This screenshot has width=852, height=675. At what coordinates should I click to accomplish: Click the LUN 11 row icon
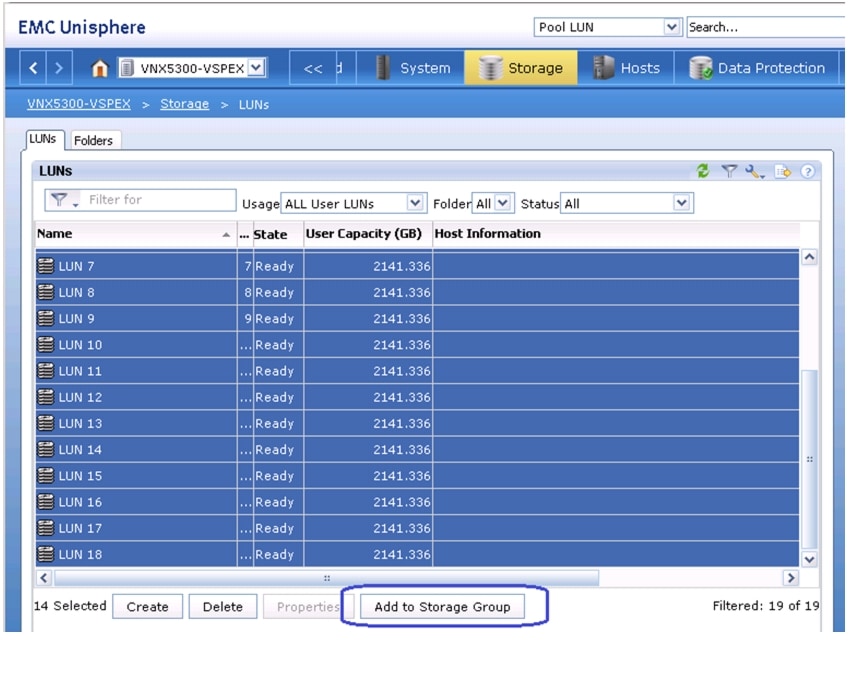point(46,371)
